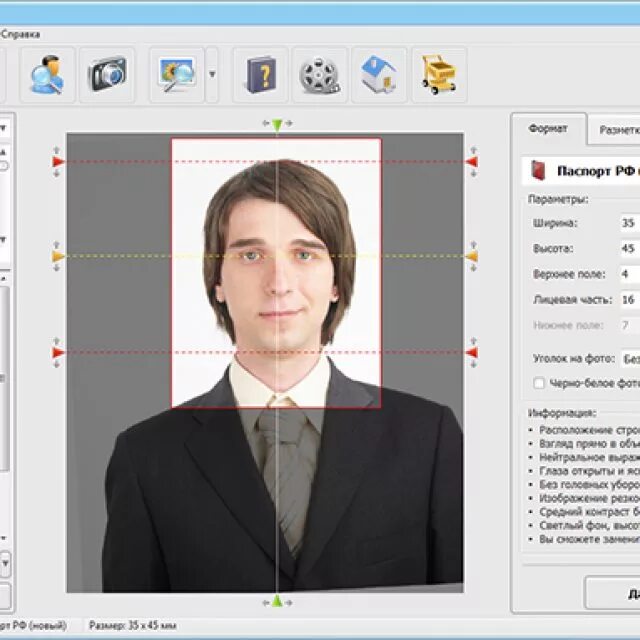The image size is (640, 640).
Task: Open dropdown arrow beside image viewer icon
Action: (212, 75)
